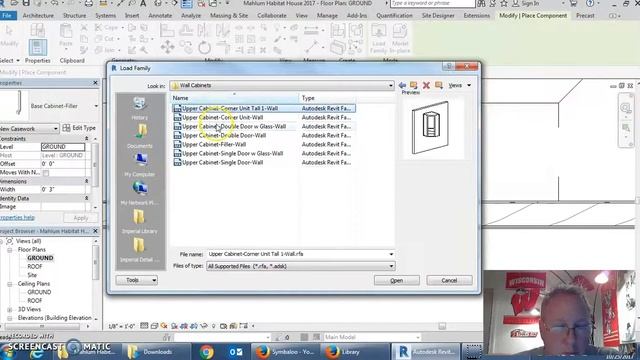640x360 pixels.
Task: Switch to the Structure ribbon tab
Action: [74, 16]
